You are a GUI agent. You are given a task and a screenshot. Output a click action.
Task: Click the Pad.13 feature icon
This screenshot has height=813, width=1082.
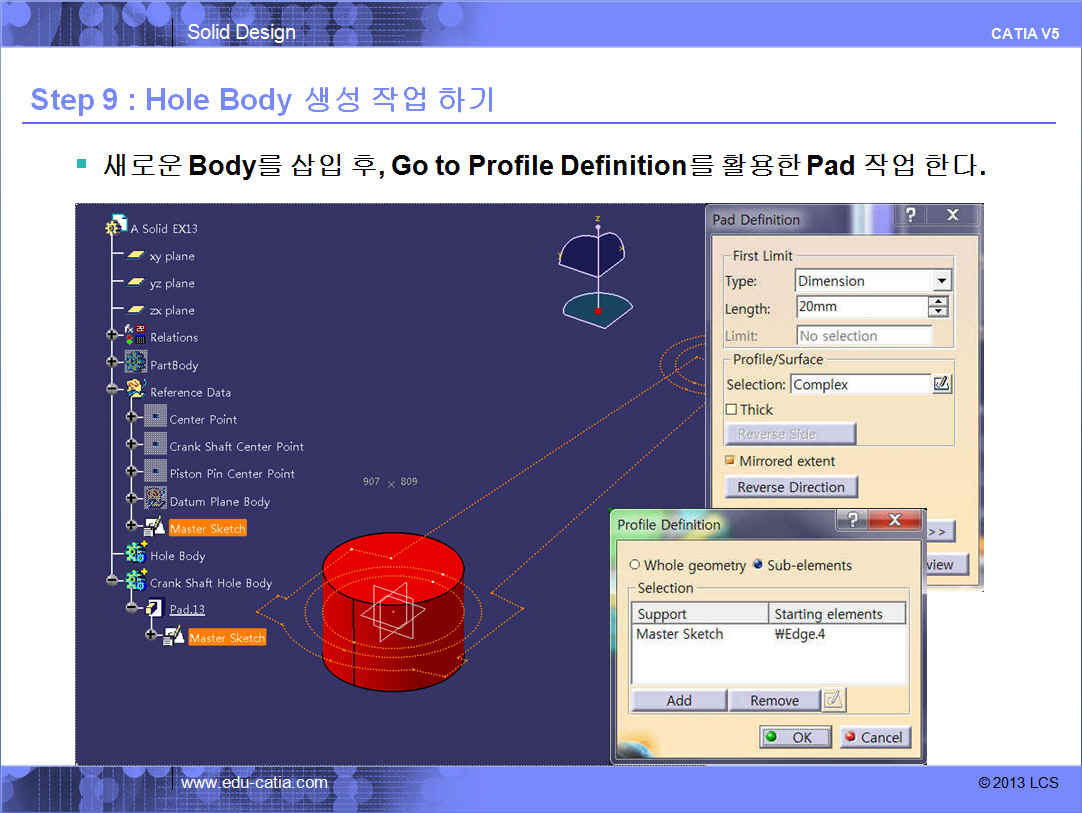click(x=155, y=608)
